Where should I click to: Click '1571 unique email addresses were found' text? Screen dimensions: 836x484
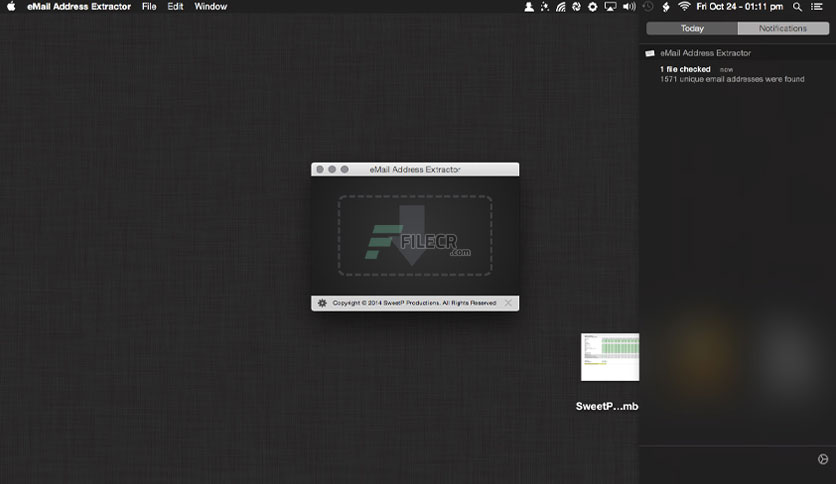(x=732, y=79)
